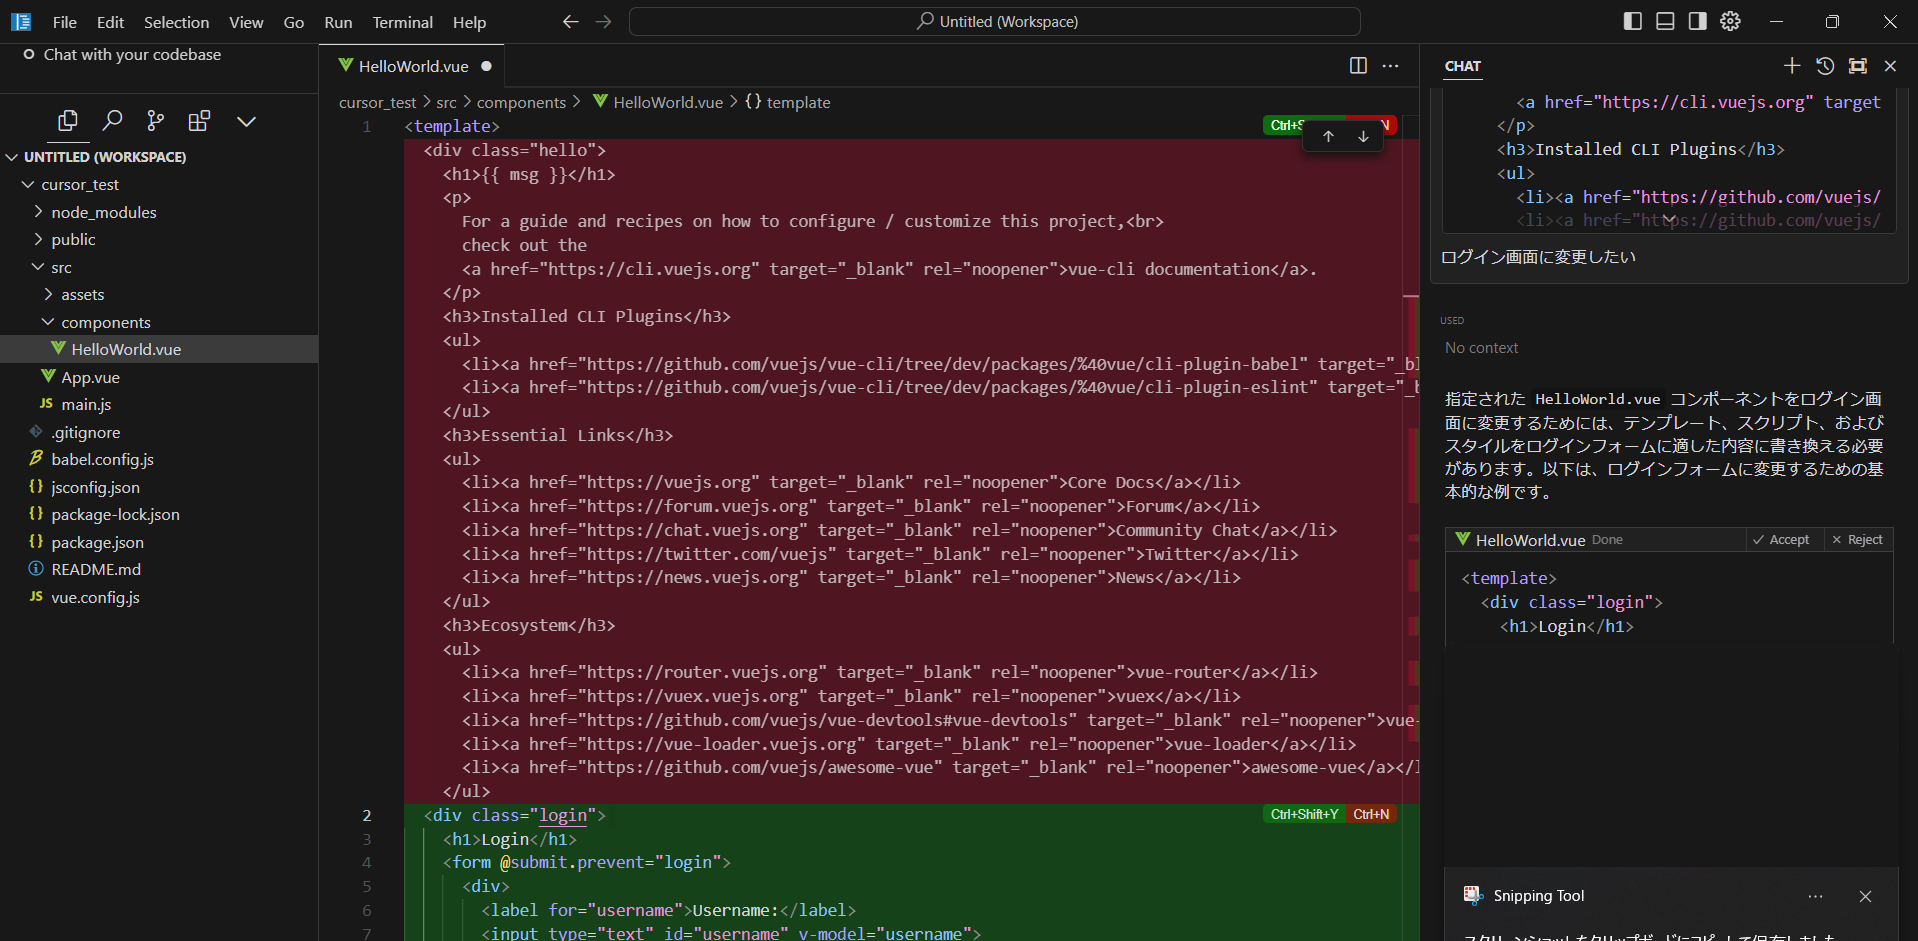The width and height of the screenshot is (1918, 941).
Task: Reject diff block with lower Ctrl+N button
Action: 1371,814
